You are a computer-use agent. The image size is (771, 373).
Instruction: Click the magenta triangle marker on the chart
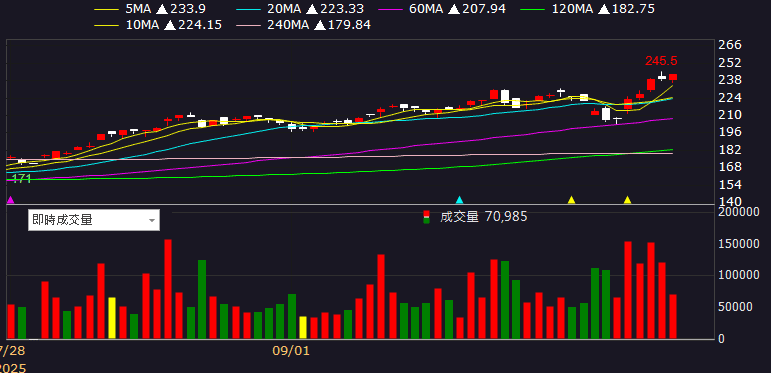pos(10,200)
